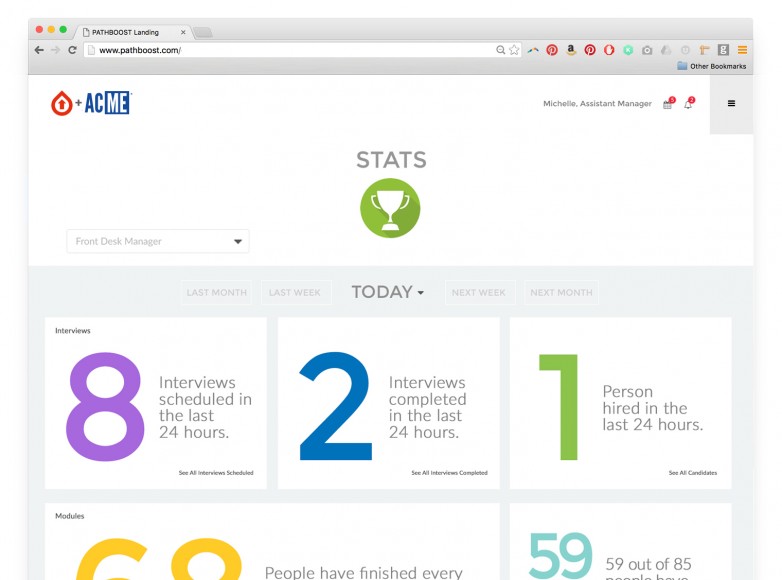Click the Amazon extension icon
The width and height of the screenshot is (782, 580).
click(x=570, y=50)
